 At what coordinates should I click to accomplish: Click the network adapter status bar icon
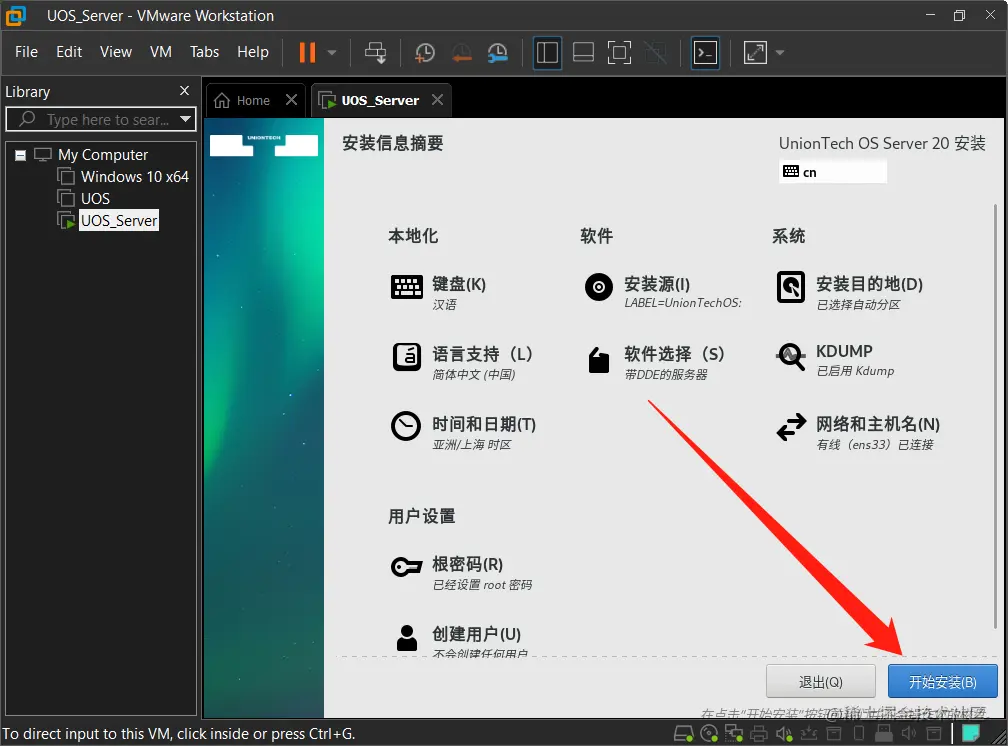pos(734,733)
